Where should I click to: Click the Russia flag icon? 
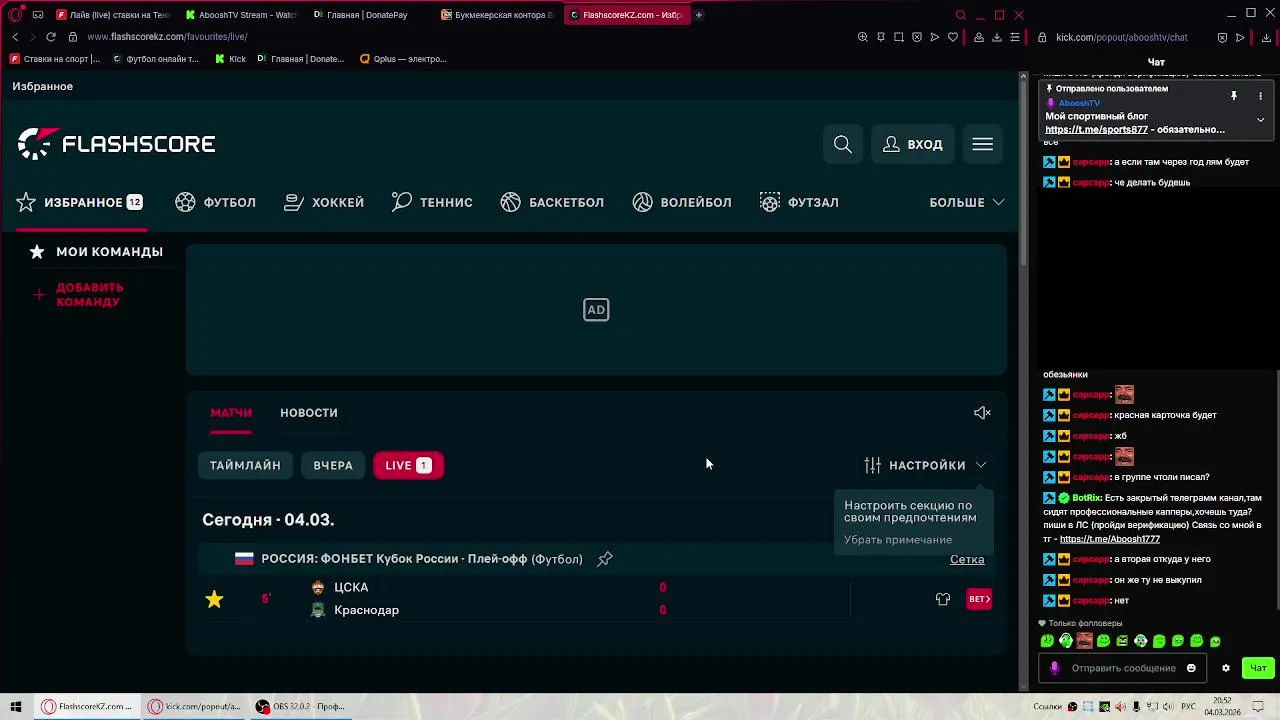click(x=244, y=559)
